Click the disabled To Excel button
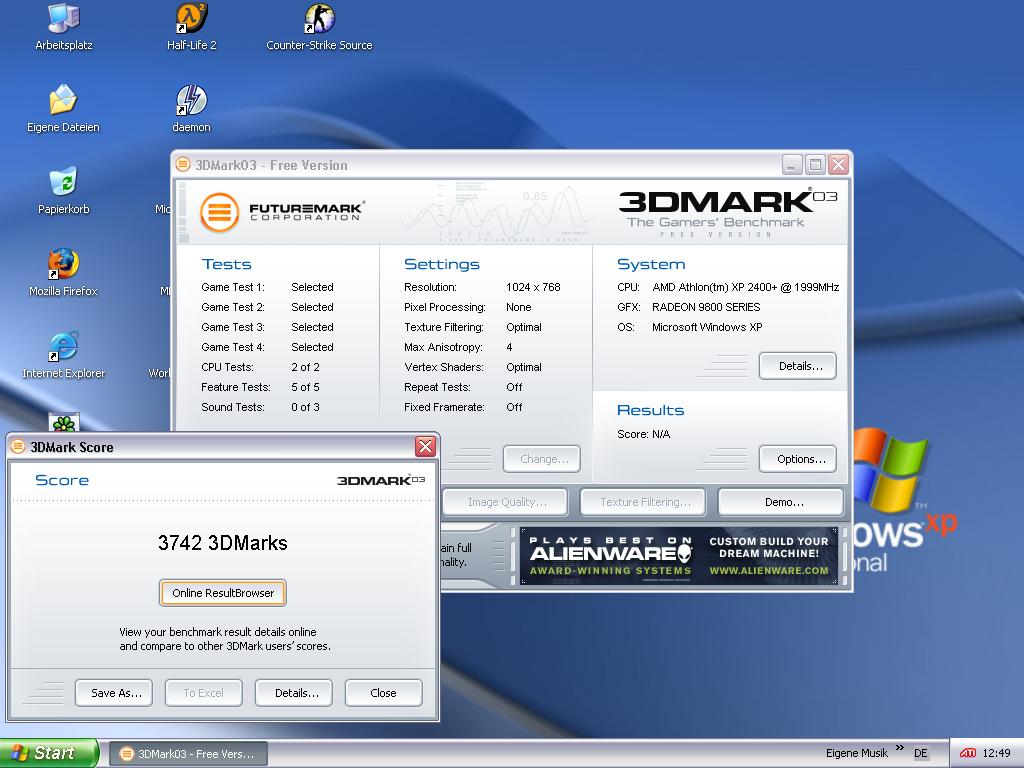Screen dimensions: 1024x768 tap(204, 693)
